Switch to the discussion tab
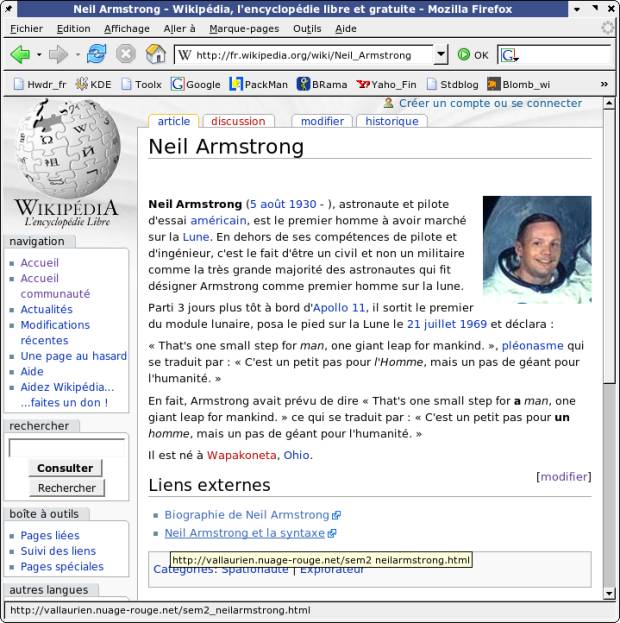Viewport: 620px width, 623px height. click(x=238, y=121)
